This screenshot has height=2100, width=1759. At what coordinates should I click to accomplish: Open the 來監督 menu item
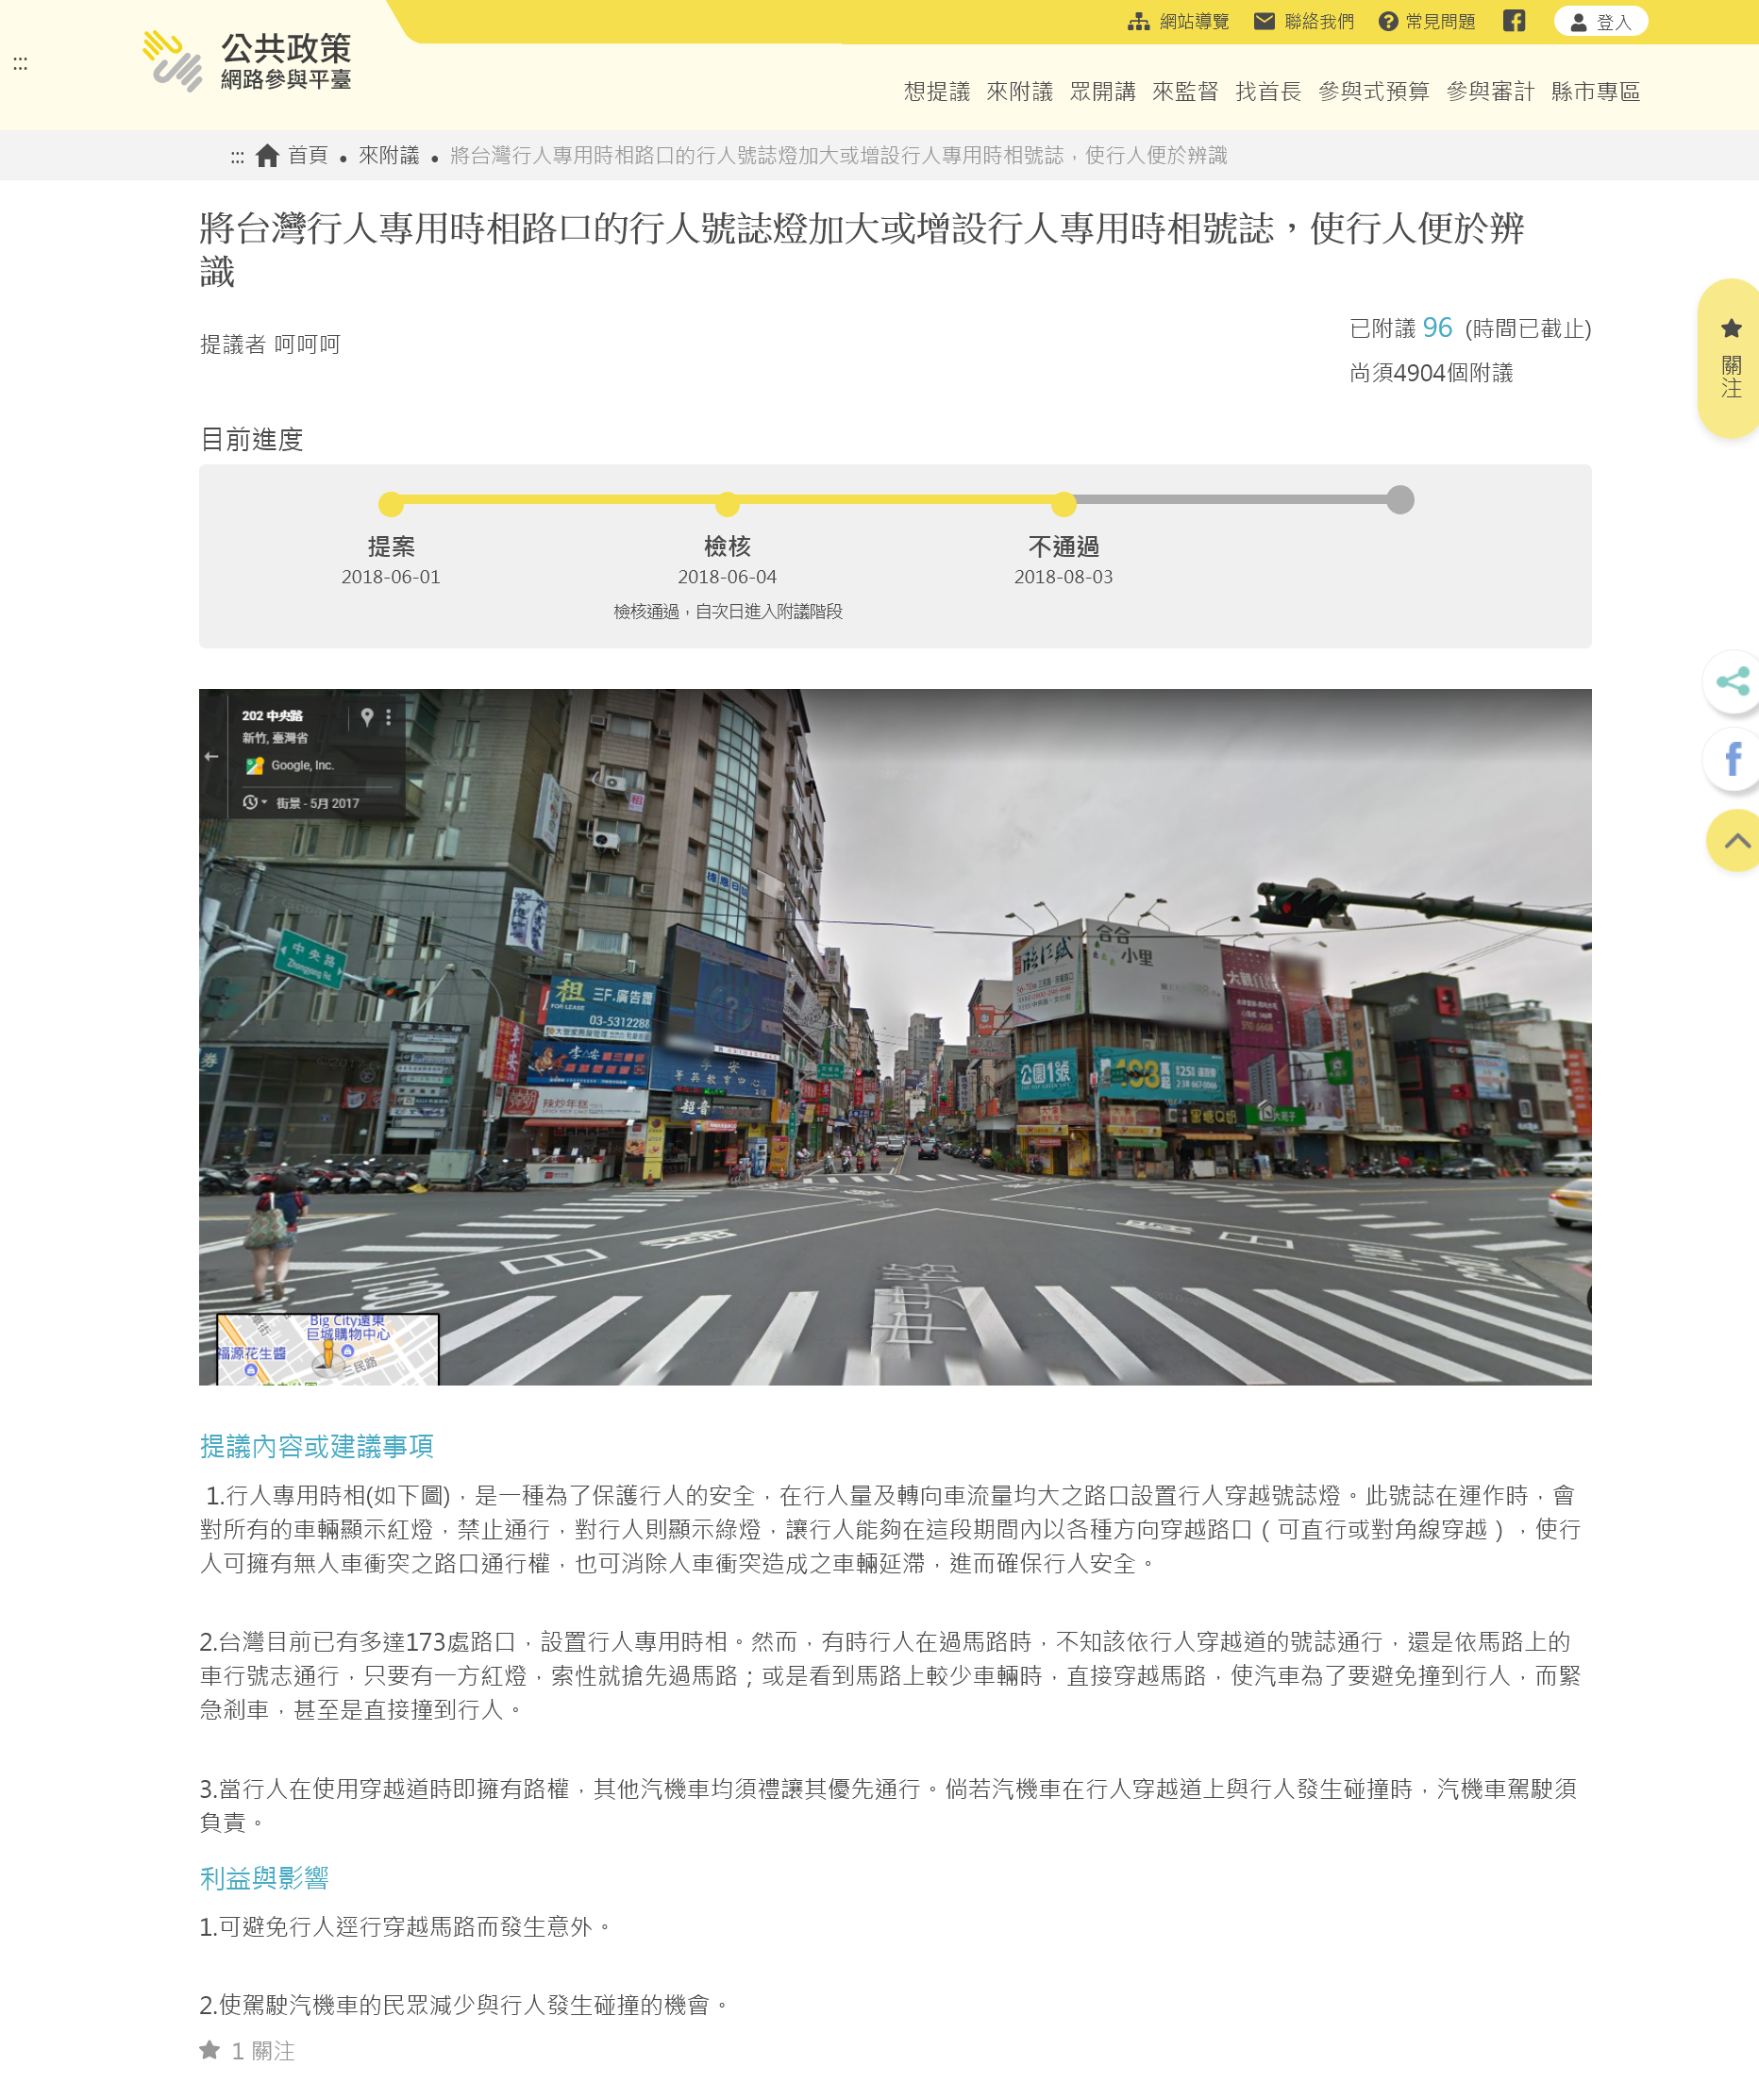[1185, 92]
